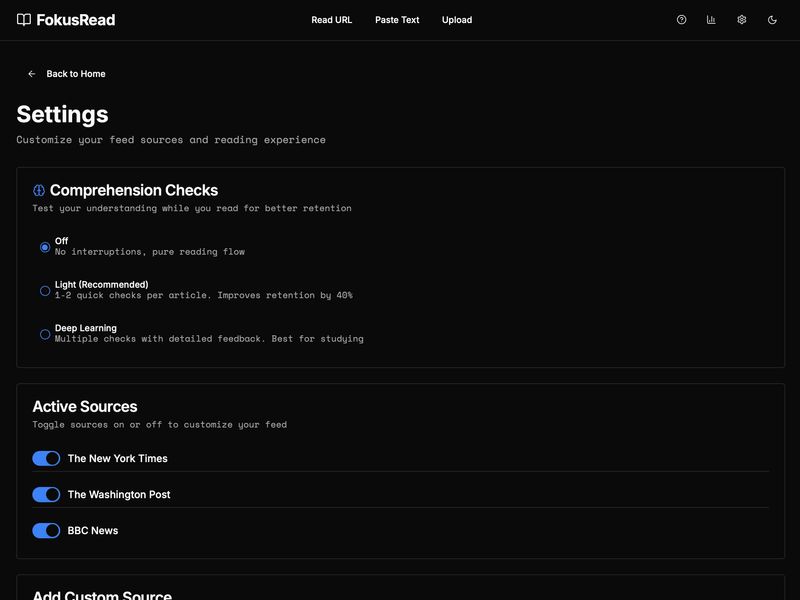This screenshot has height=600, width=800.
Task: Open the Paste Text menu item
Action: point(397,20)
